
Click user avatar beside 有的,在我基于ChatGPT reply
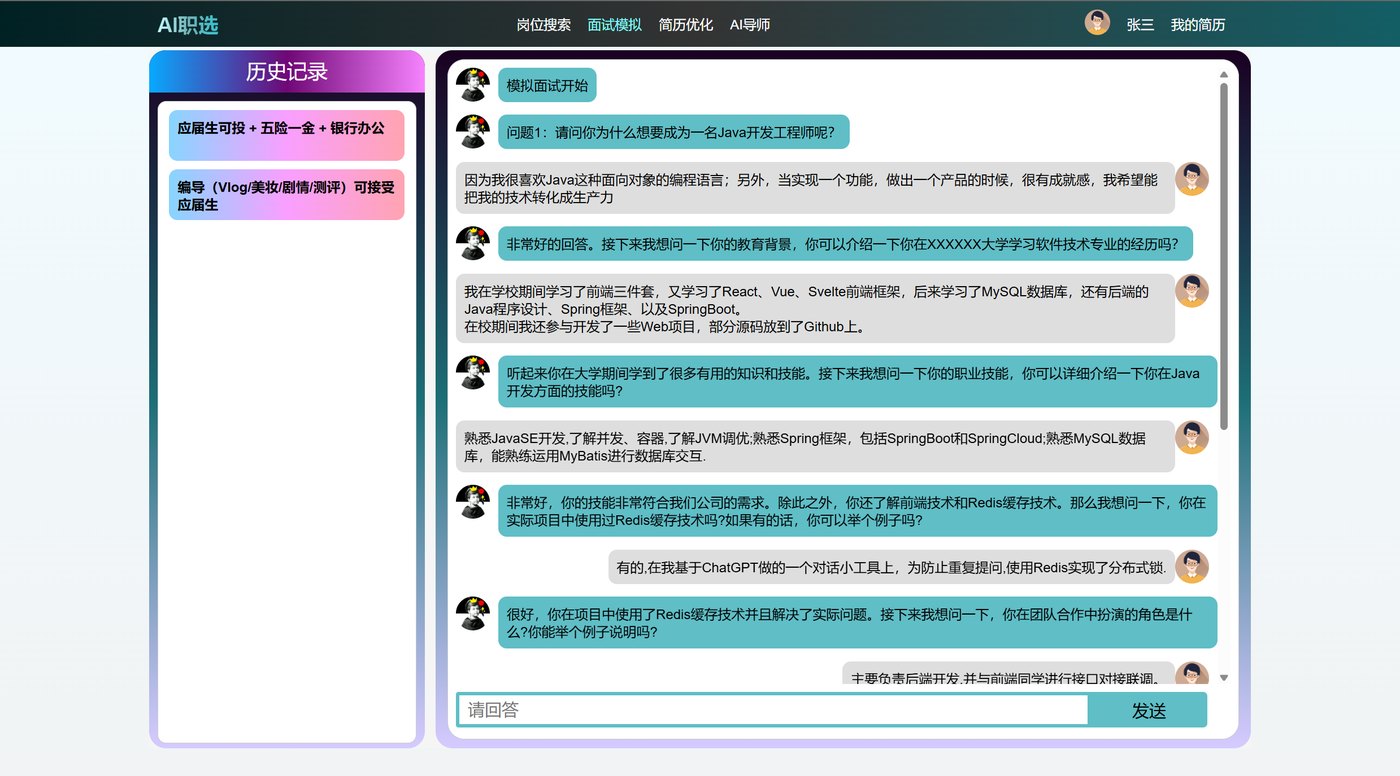click(x=1192, y=567)
